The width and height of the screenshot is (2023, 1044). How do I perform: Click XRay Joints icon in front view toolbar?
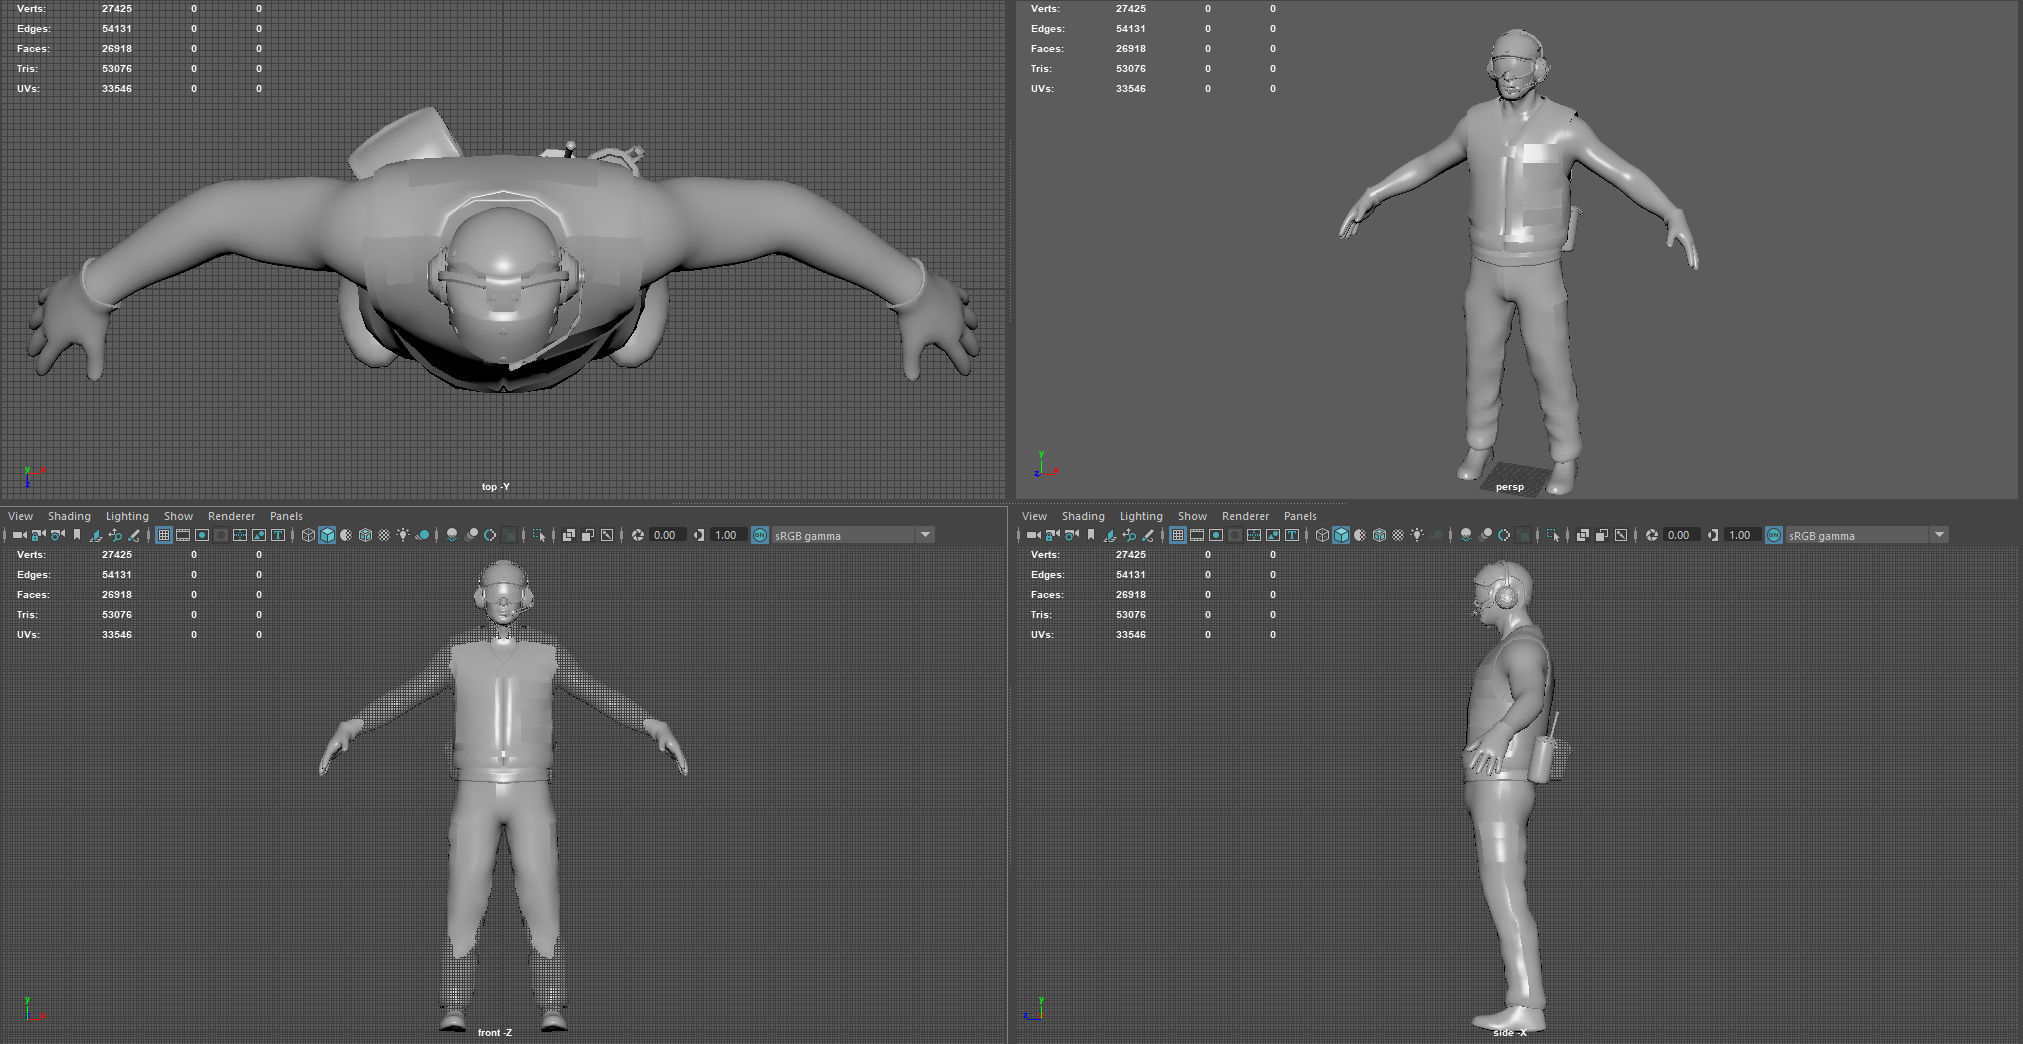click(607, 535)
